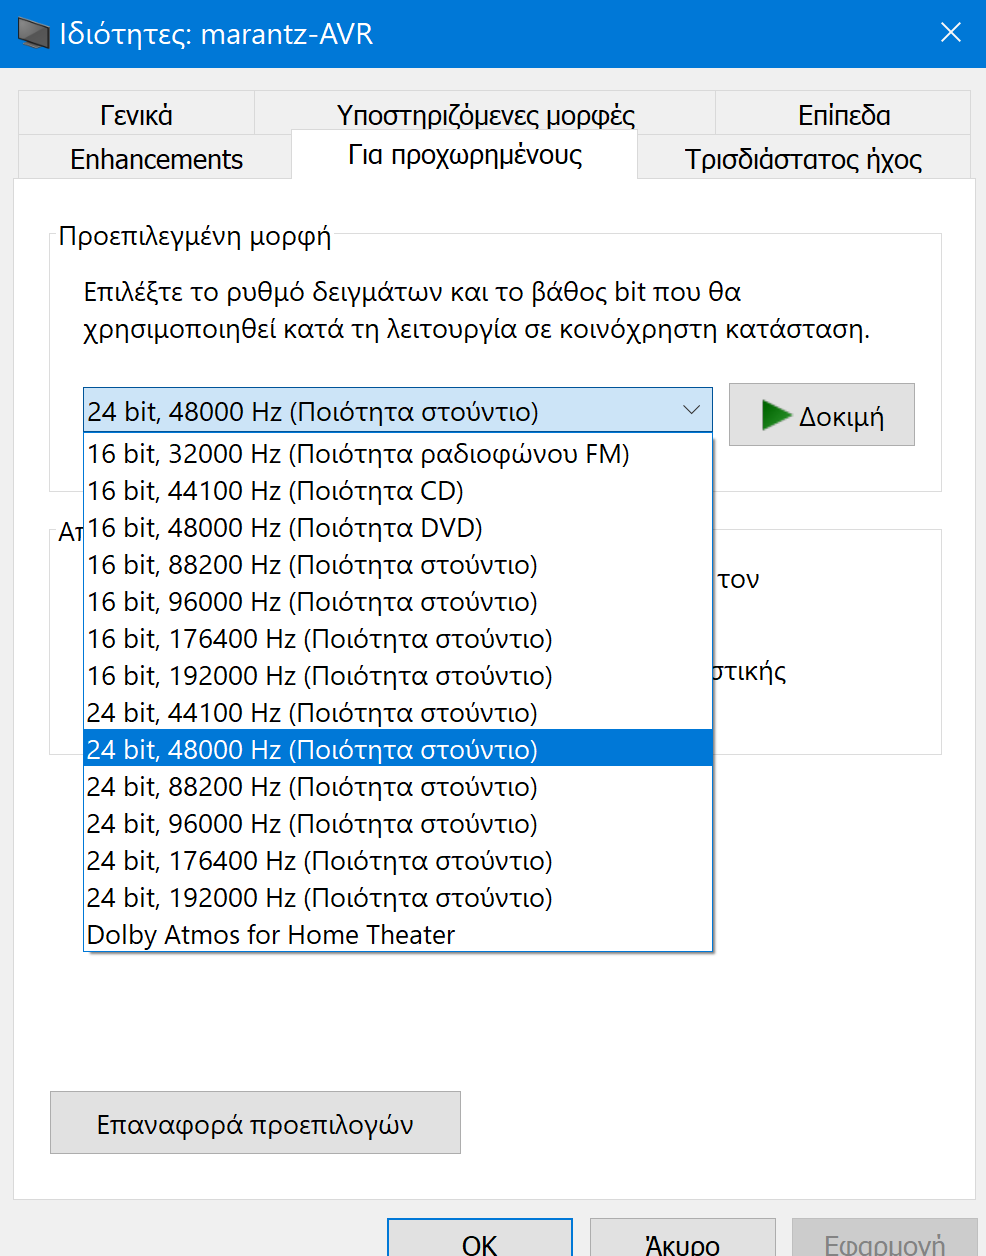Click Επαναφορά προεπιλογών to restore defaults

click(254, 1122)
